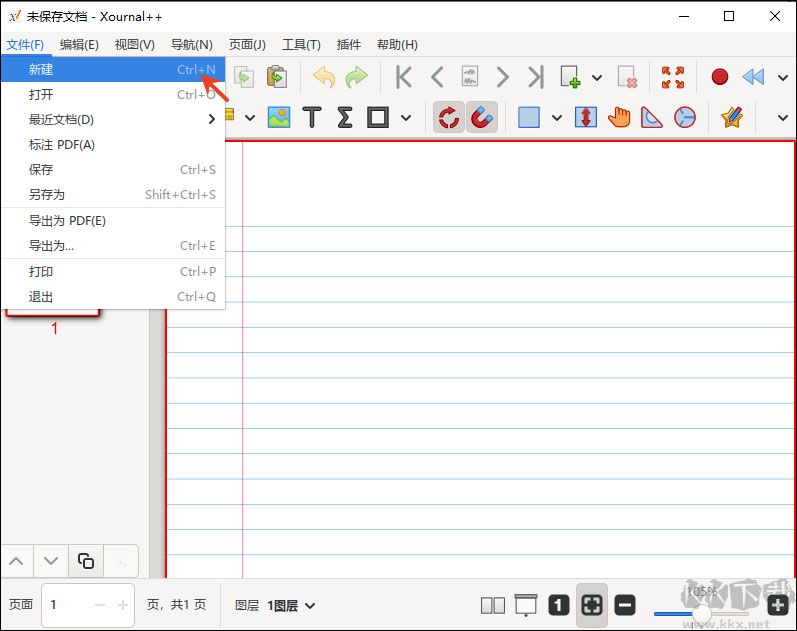Open the Help menu
Image resolution: width=797 pixels, height=631 pixels.
pos(397,45)
